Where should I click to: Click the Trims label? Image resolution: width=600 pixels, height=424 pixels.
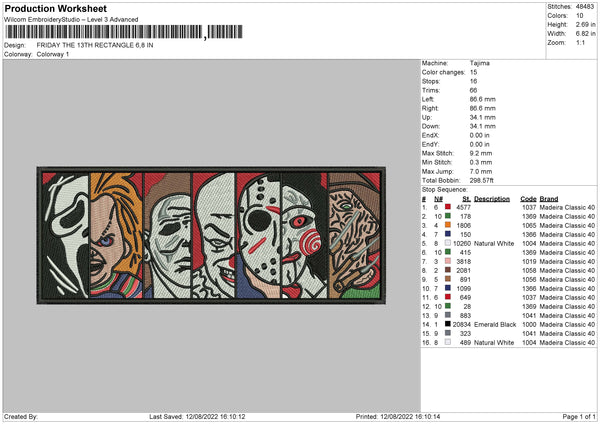click(x=431, y=90)
